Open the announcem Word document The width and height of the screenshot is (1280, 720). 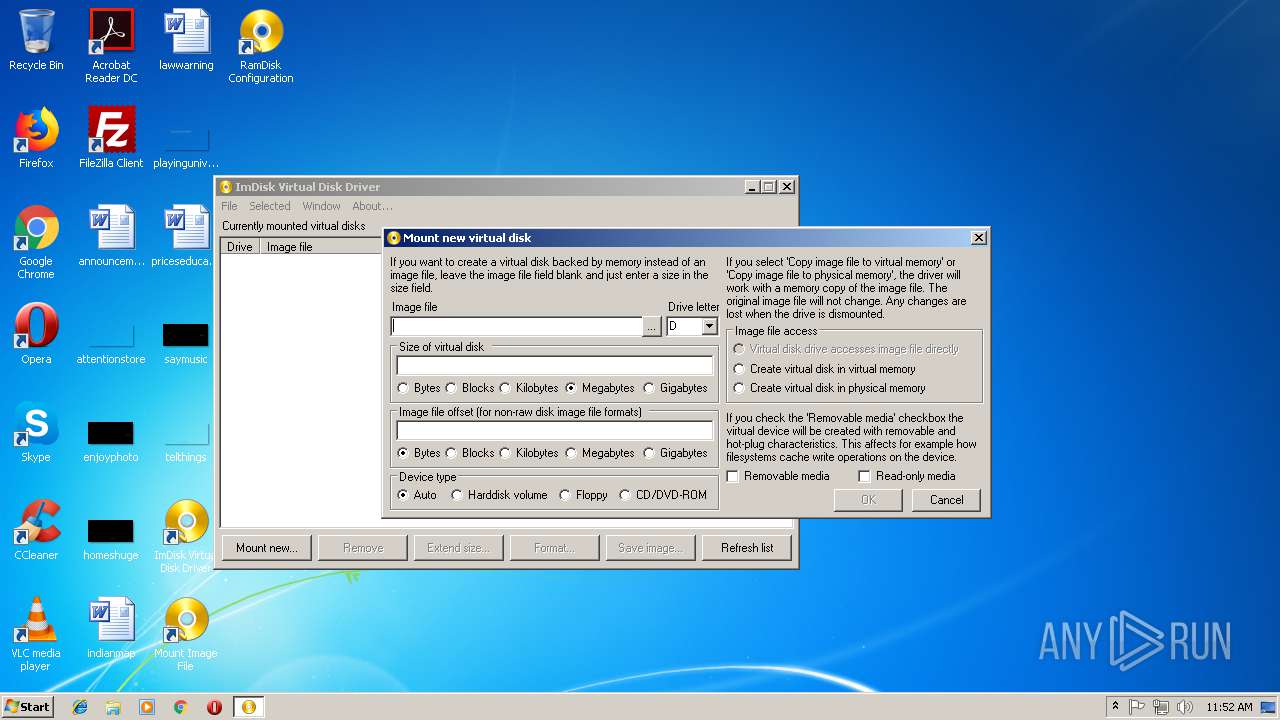(111, 236)
